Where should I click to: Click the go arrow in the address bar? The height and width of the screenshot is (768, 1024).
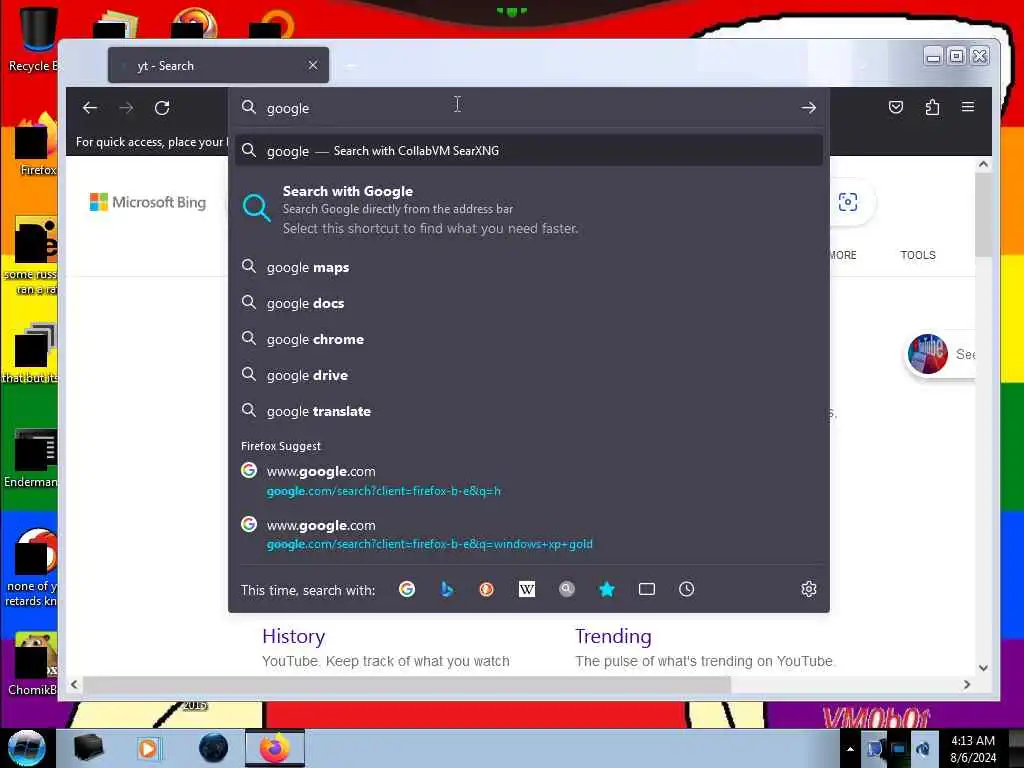(808, 108)
